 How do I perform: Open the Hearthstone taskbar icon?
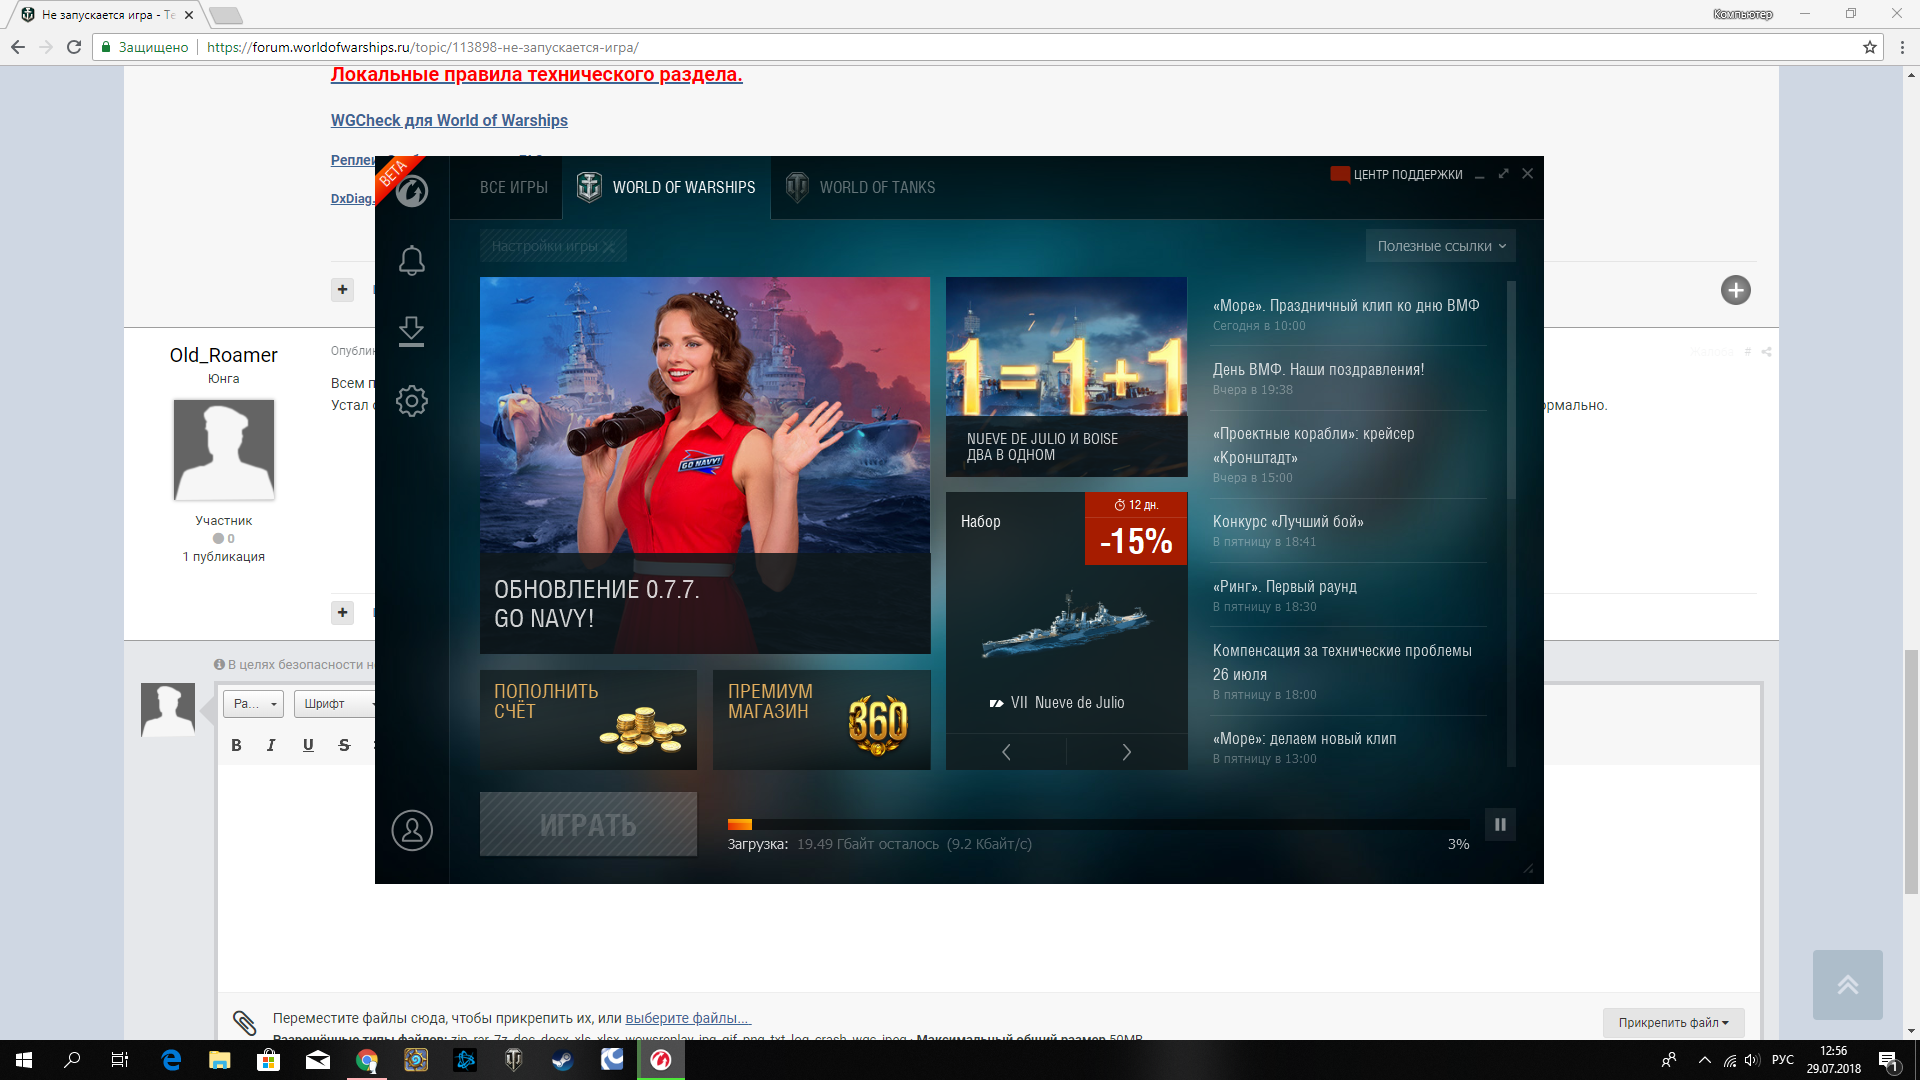pyautogui.click(x=416, y=1060)
